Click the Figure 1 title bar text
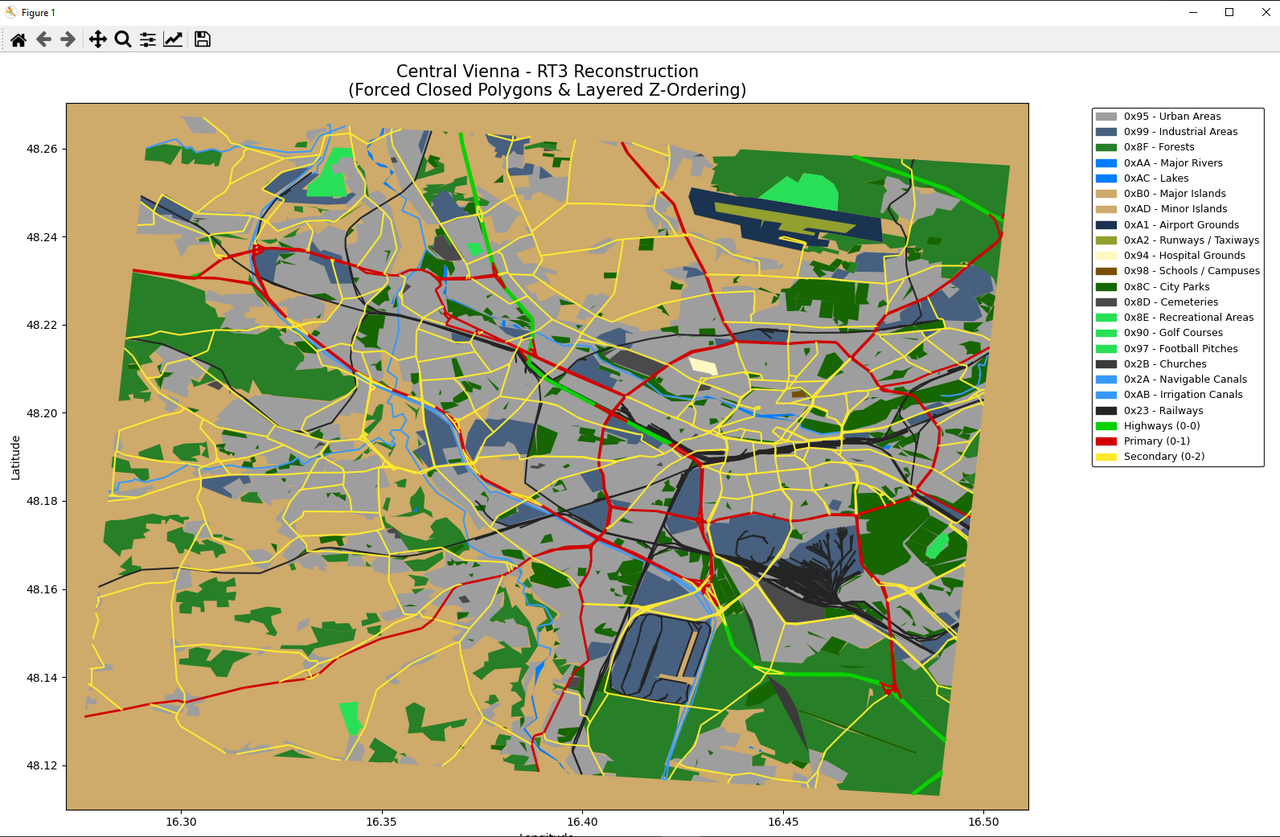Viewport: 1280px width, 837px height. coord(38,12)
